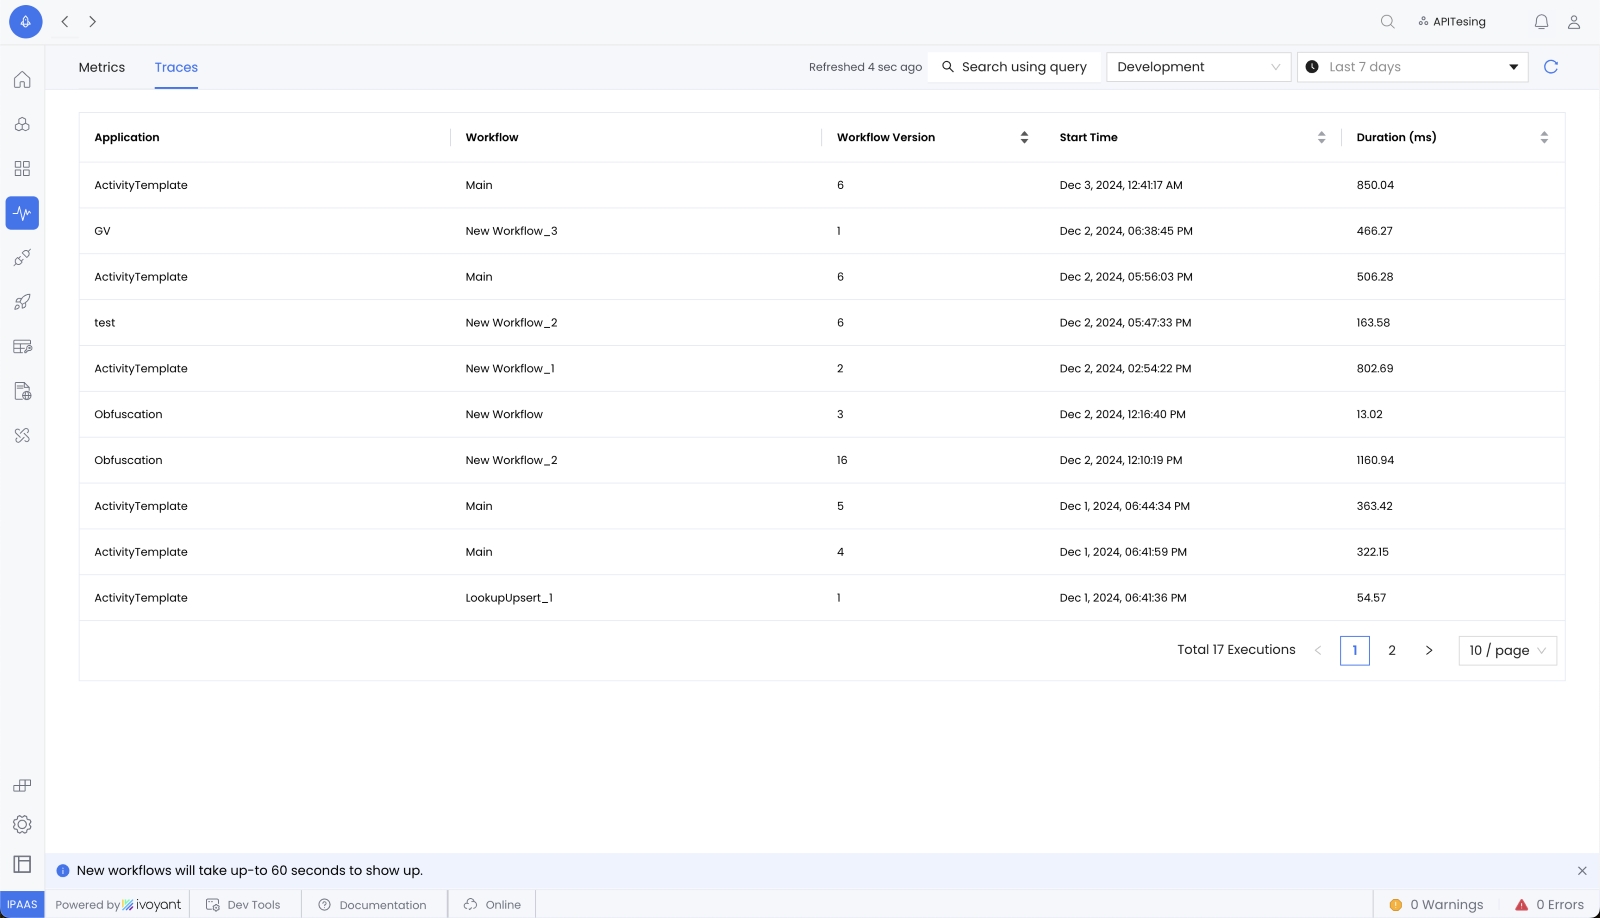Sort by the Workflow Version column
Screen dimensions: 1600x918
pyautogui.click(x=1024, y=138)
